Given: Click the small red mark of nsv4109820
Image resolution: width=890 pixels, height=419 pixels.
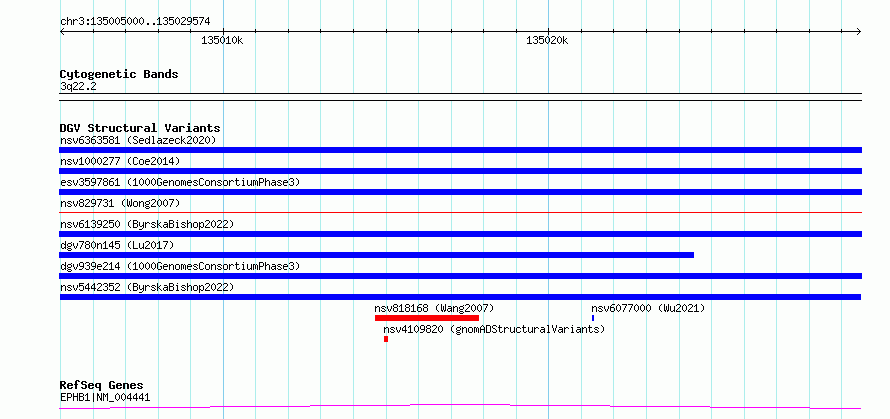Looking at the screenshot, I should click(386, 339).
